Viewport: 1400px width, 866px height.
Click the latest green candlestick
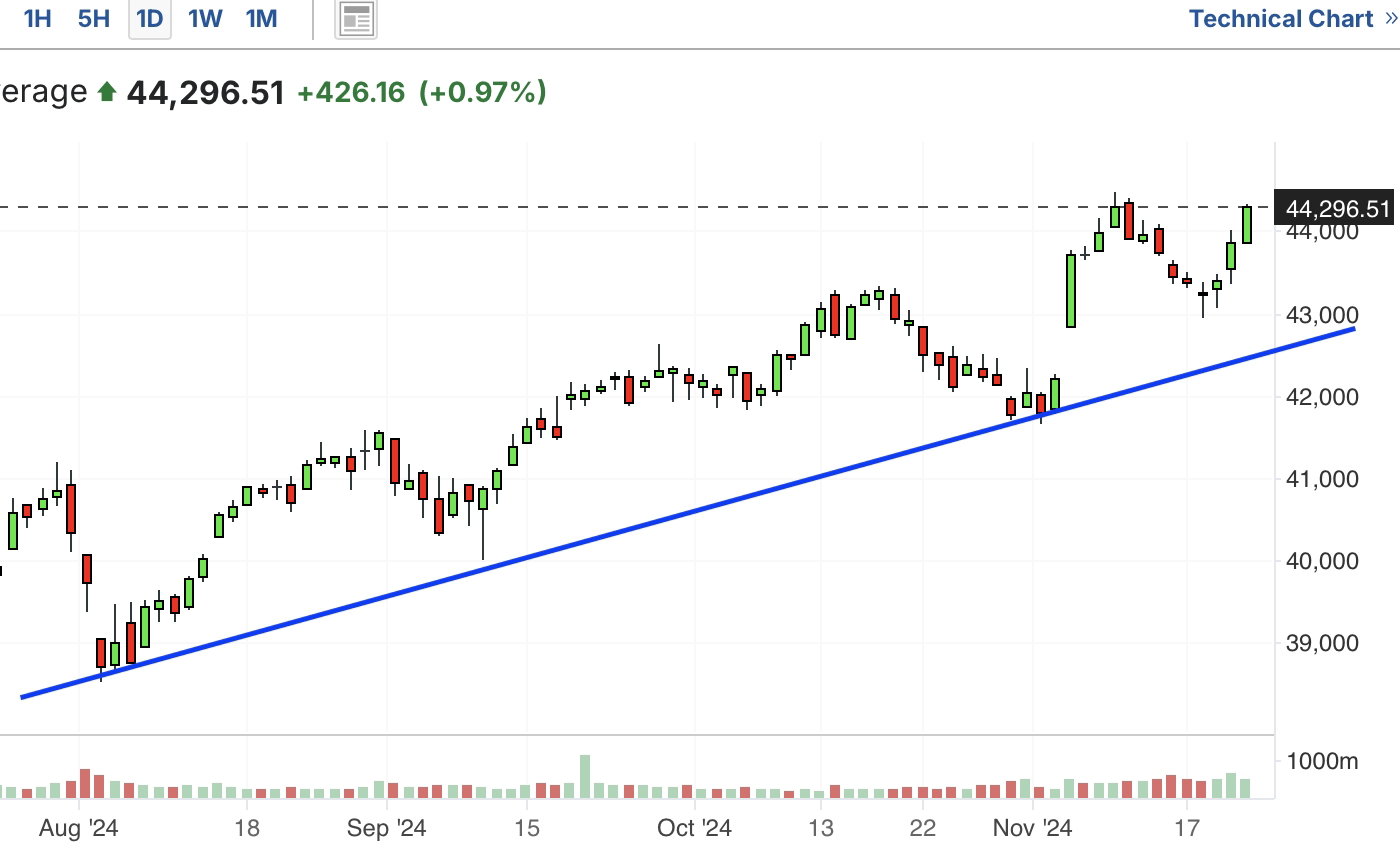[1247, 225]
